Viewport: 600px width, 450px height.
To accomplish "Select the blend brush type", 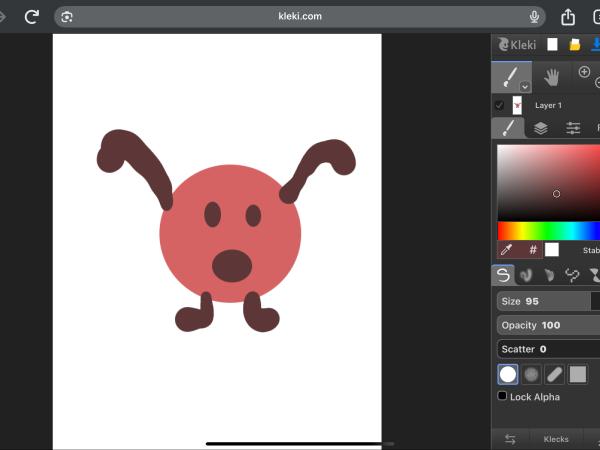I will point(526,275).
